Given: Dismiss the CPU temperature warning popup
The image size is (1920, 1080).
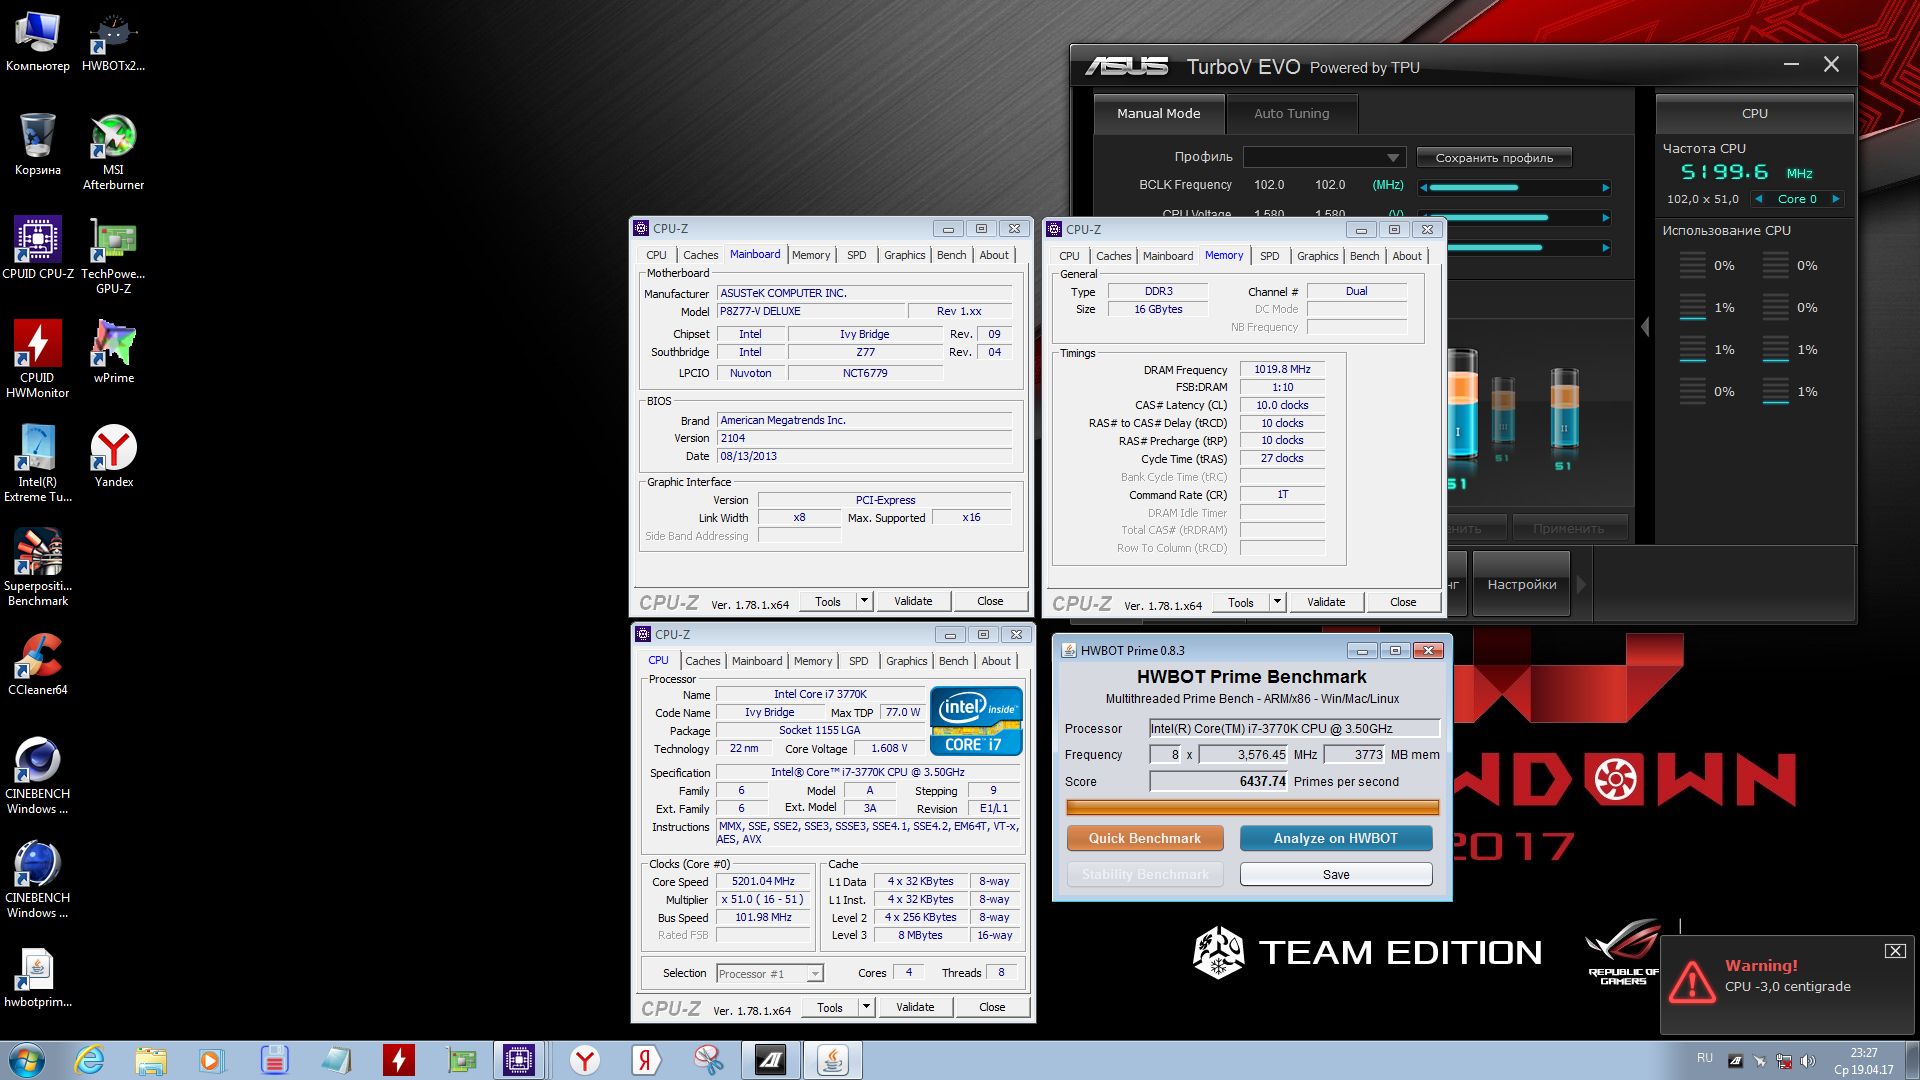Looking at the screenshot, I should coord(1894,951).
